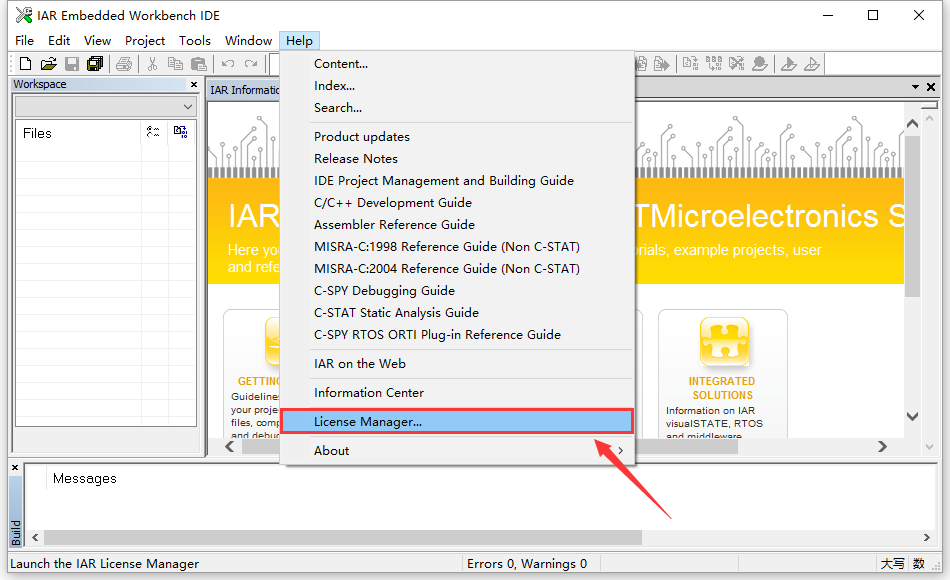Click the Cut scissors icon
This screenshot has height=580, width=950.
click(x=153, y=64)
